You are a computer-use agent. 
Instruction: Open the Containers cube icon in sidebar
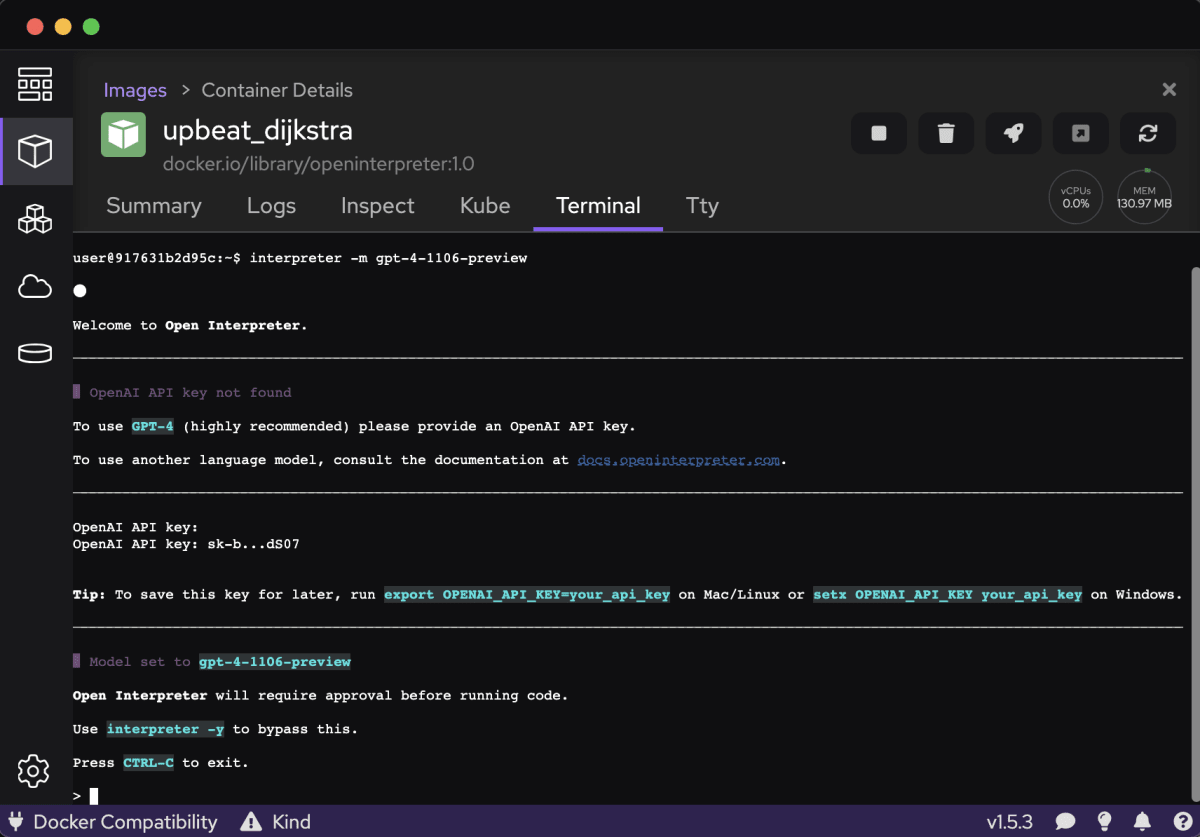[35, 151]
